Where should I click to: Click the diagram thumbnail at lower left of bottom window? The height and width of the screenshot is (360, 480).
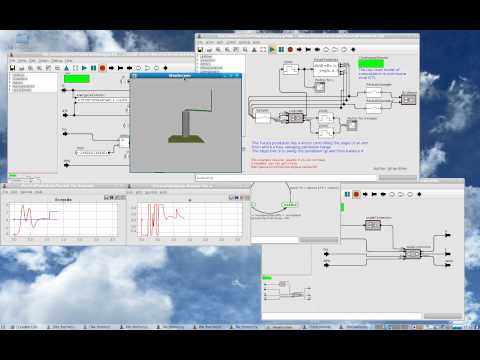(287, 290)
